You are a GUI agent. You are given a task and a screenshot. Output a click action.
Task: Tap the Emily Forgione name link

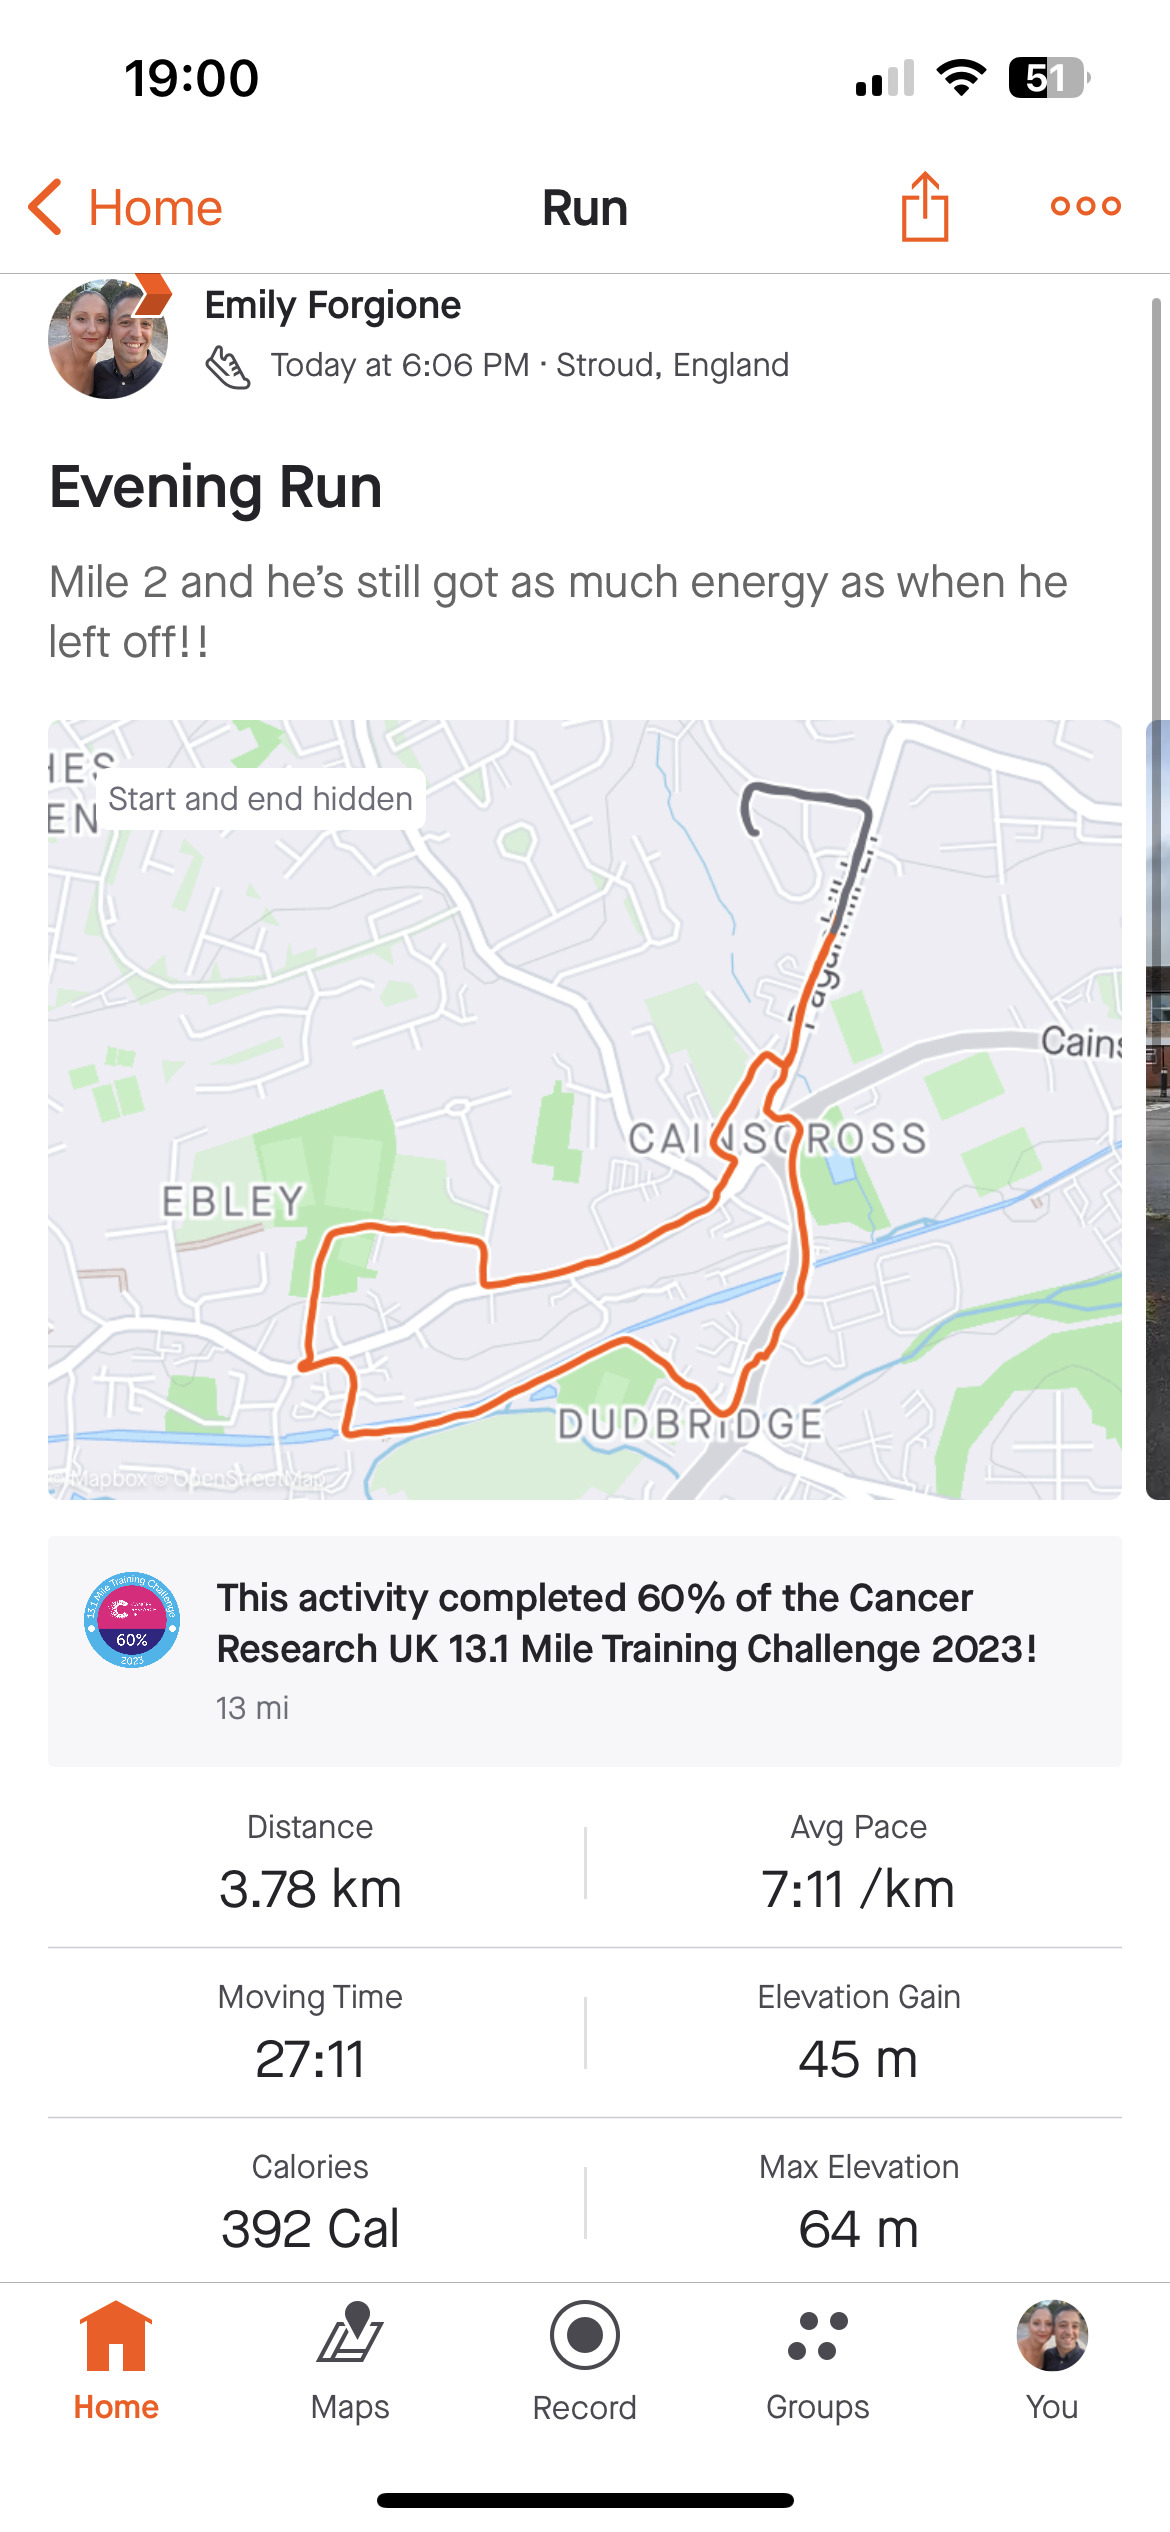[332, 305]
